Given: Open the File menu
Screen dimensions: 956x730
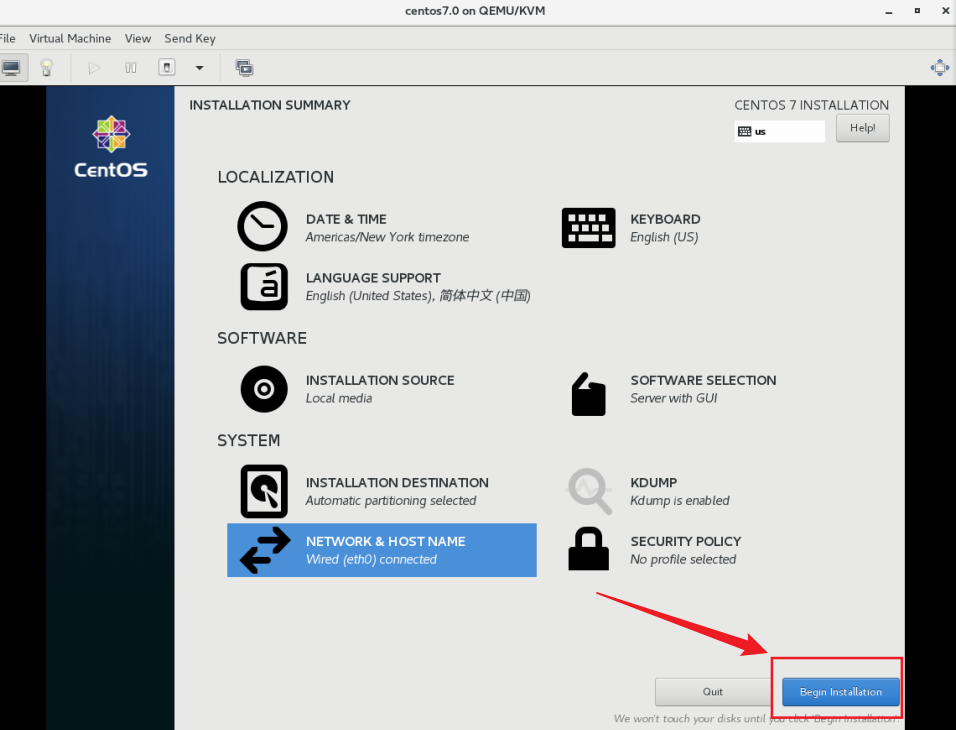Looking at the screenshot, I should tap(7, 38).
